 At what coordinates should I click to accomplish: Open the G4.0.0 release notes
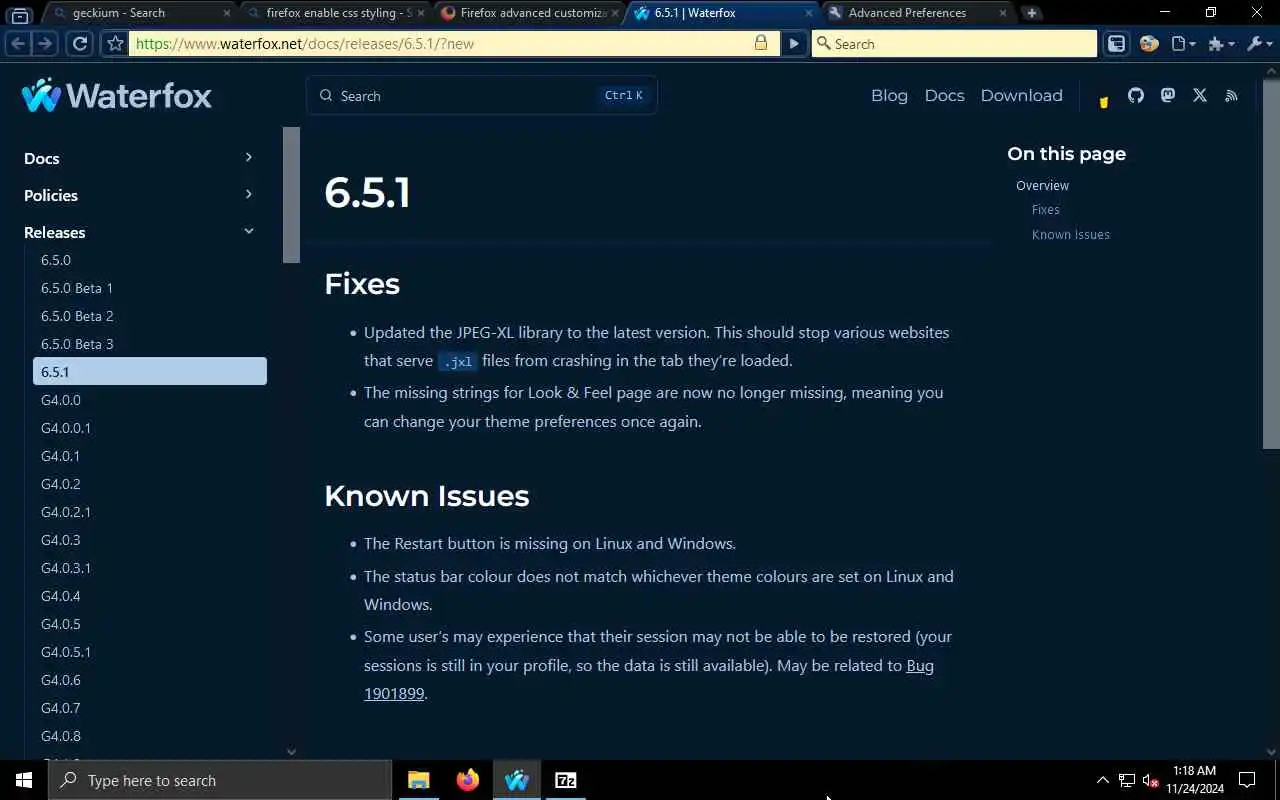pos(150,400)
